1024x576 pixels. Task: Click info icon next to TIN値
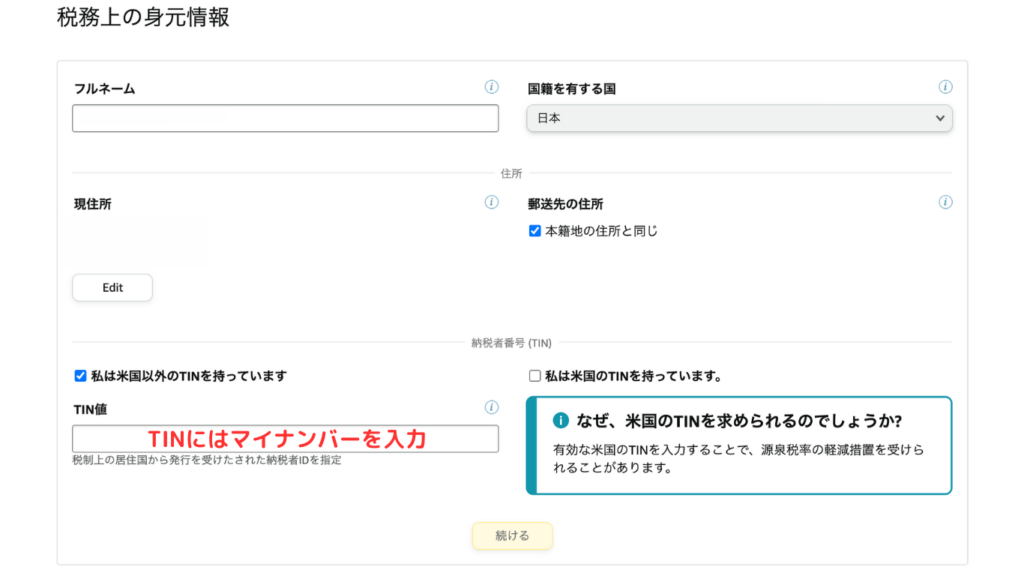[491, 408]
